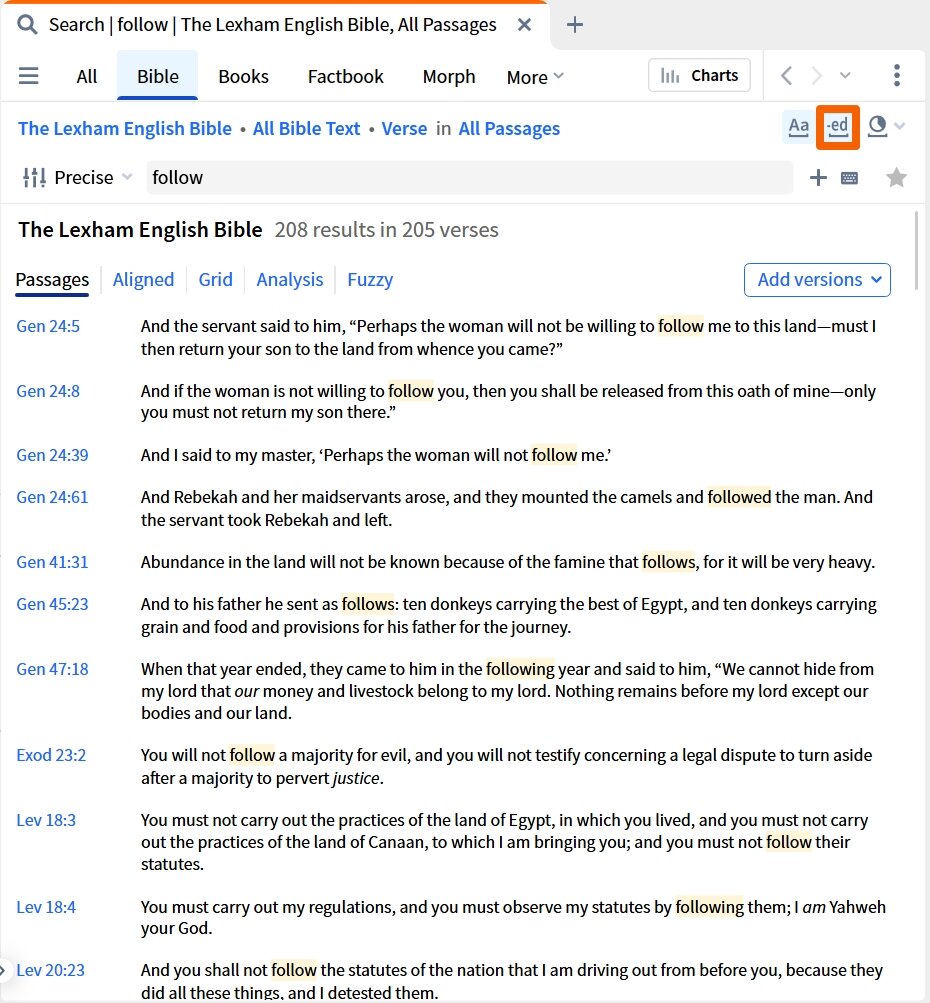Open Gen 47:18 reference
Viewport: 930px width, 1003px height.
[x=52, y=669]
